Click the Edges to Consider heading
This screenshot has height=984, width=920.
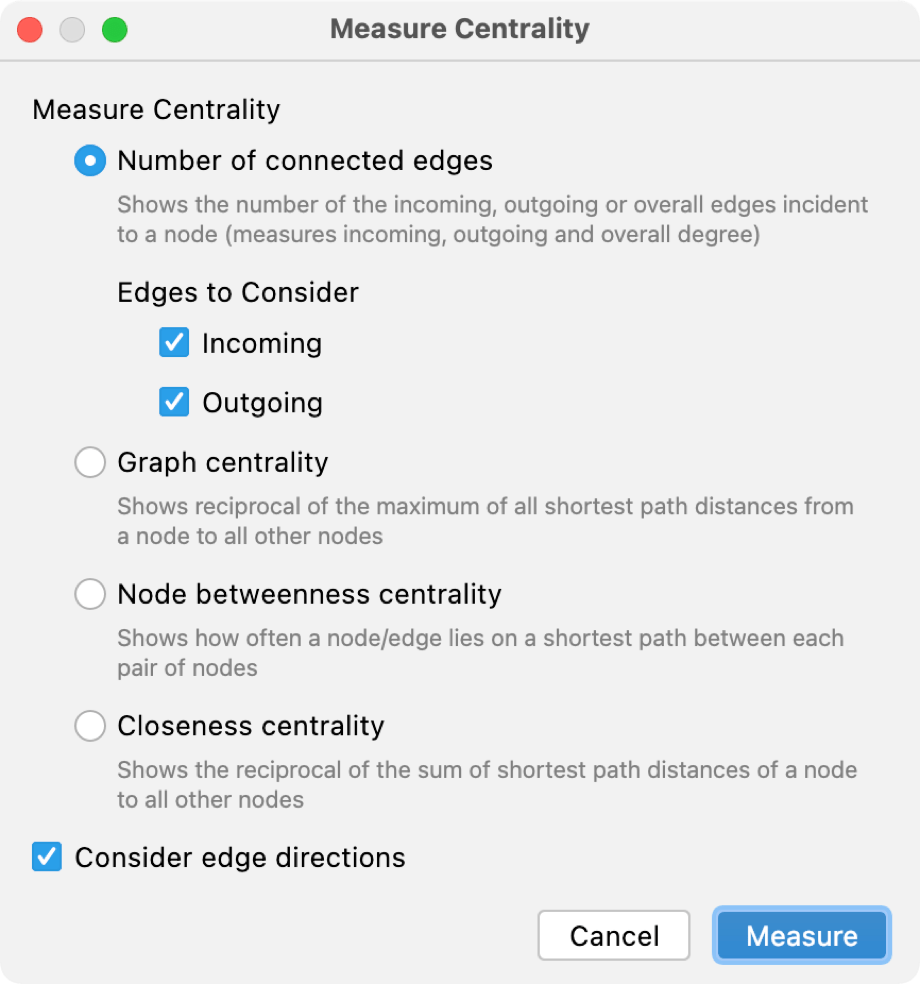point(237,292)
